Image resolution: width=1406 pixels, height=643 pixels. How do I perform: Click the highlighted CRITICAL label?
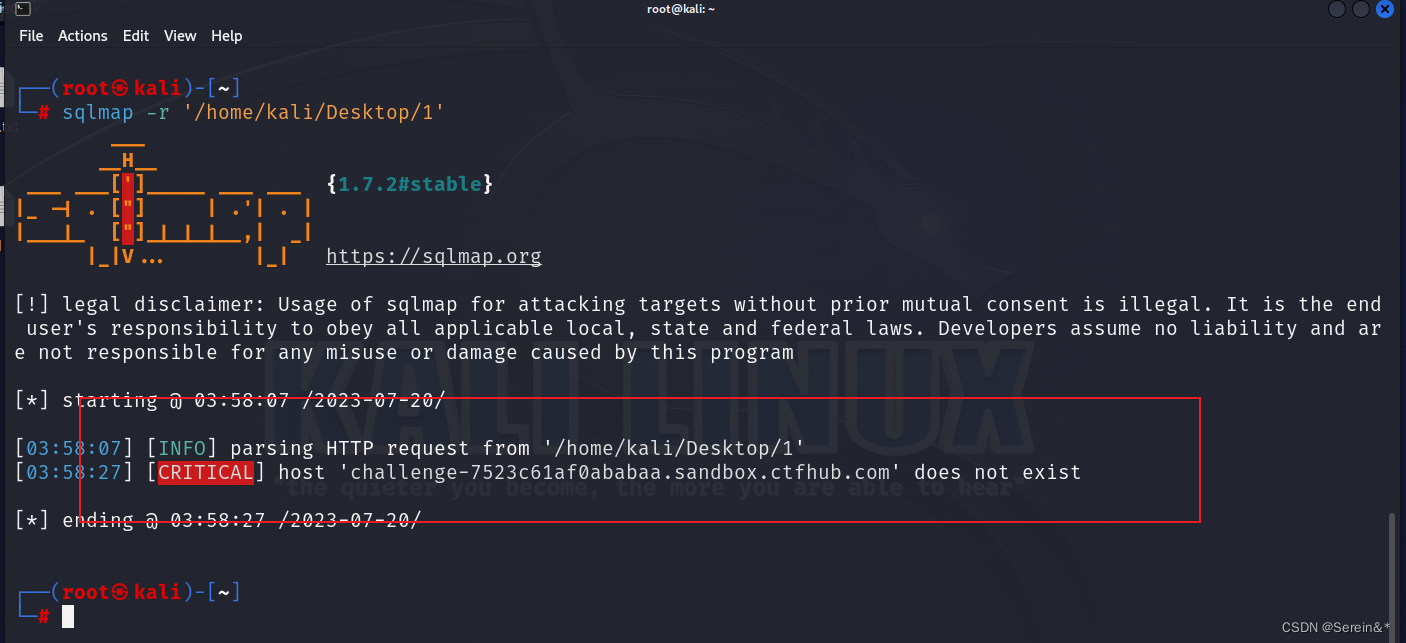pos(205,472)
